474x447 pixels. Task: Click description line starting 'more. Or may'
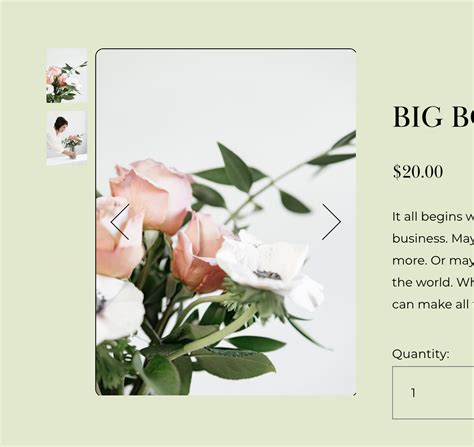pos(433,261)
